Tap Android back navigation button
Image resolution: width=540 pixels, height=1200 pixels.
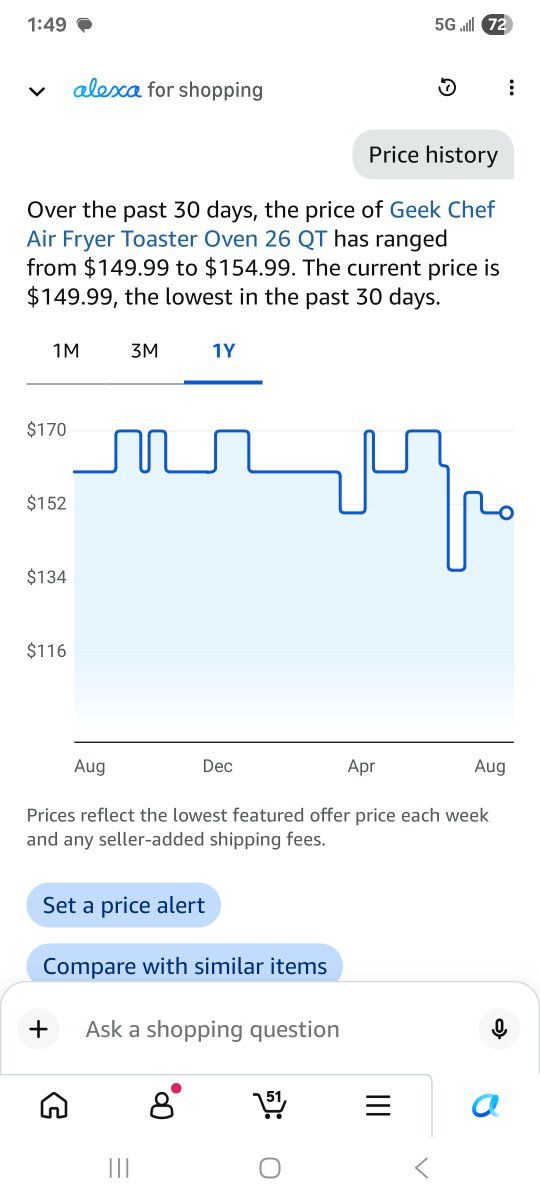[x=421, y=1167]
